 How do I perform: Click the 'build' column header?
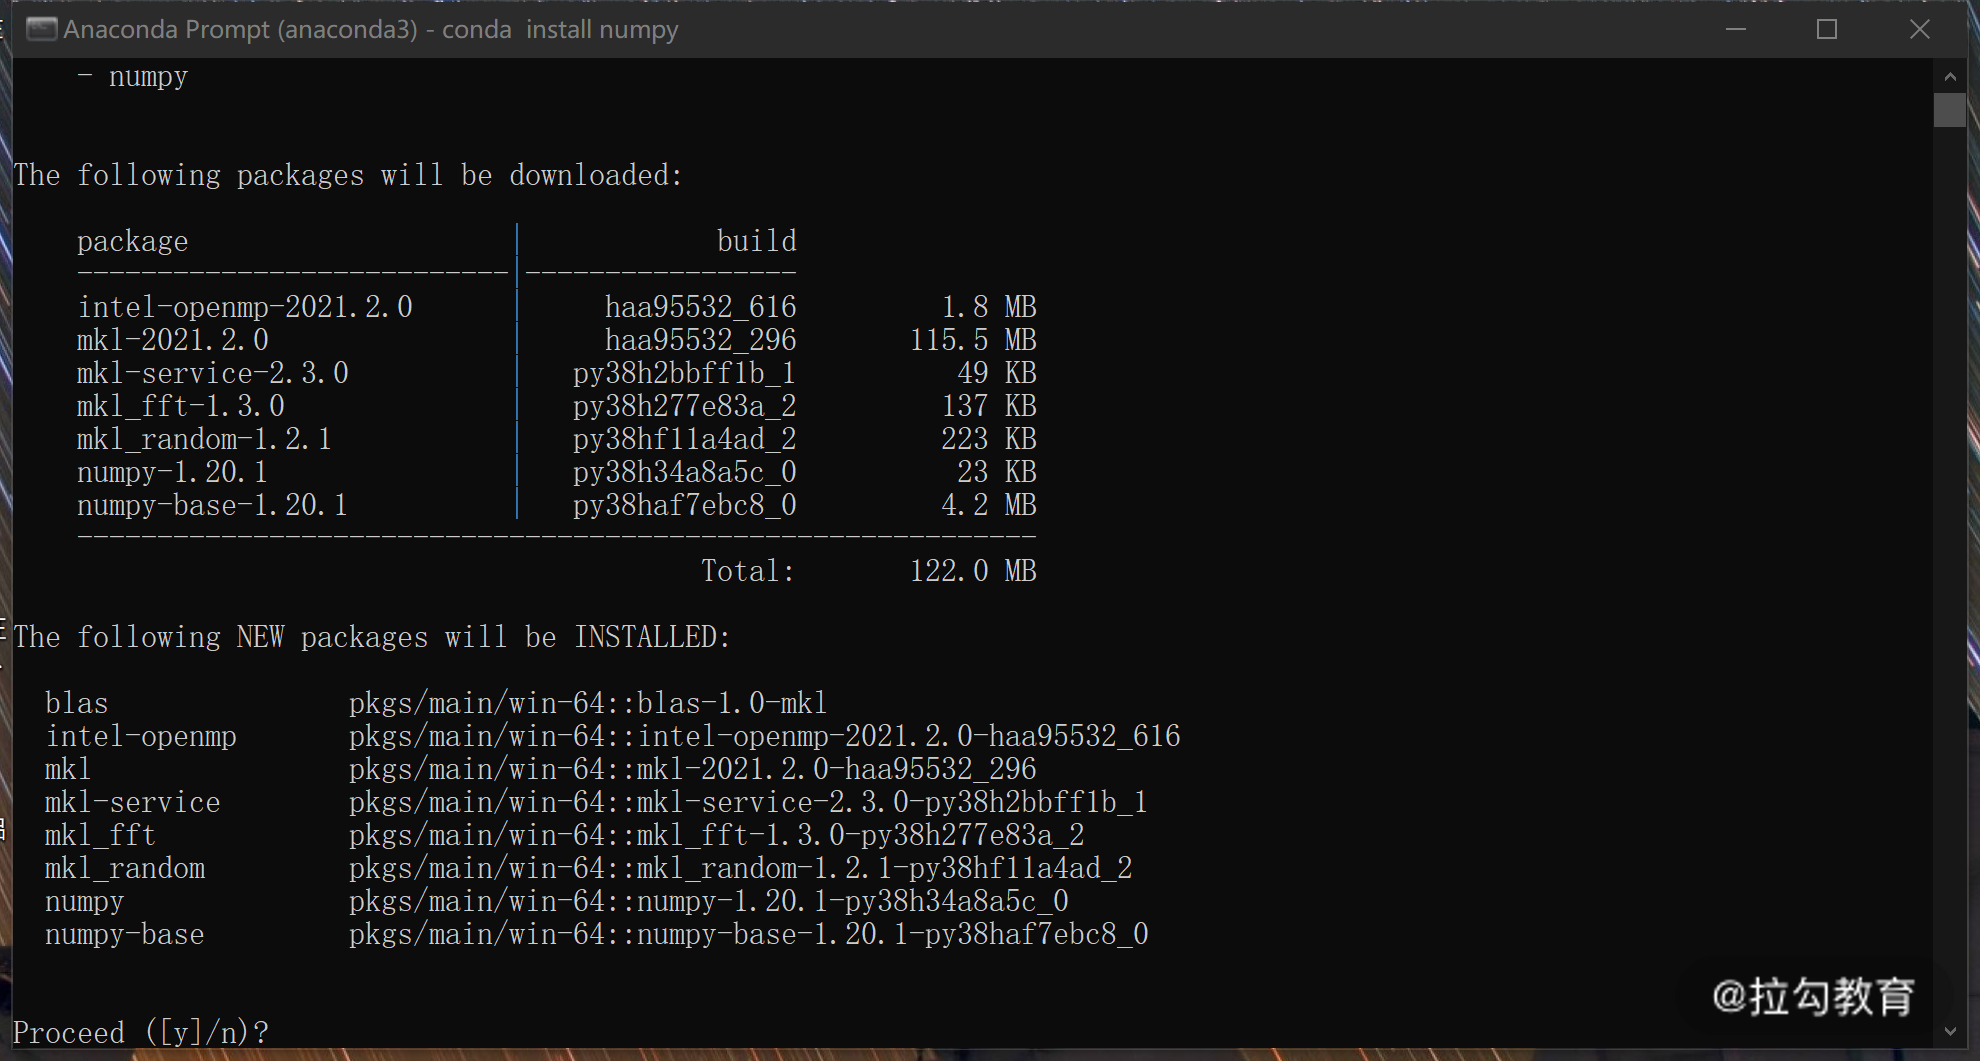coord(757,241)
